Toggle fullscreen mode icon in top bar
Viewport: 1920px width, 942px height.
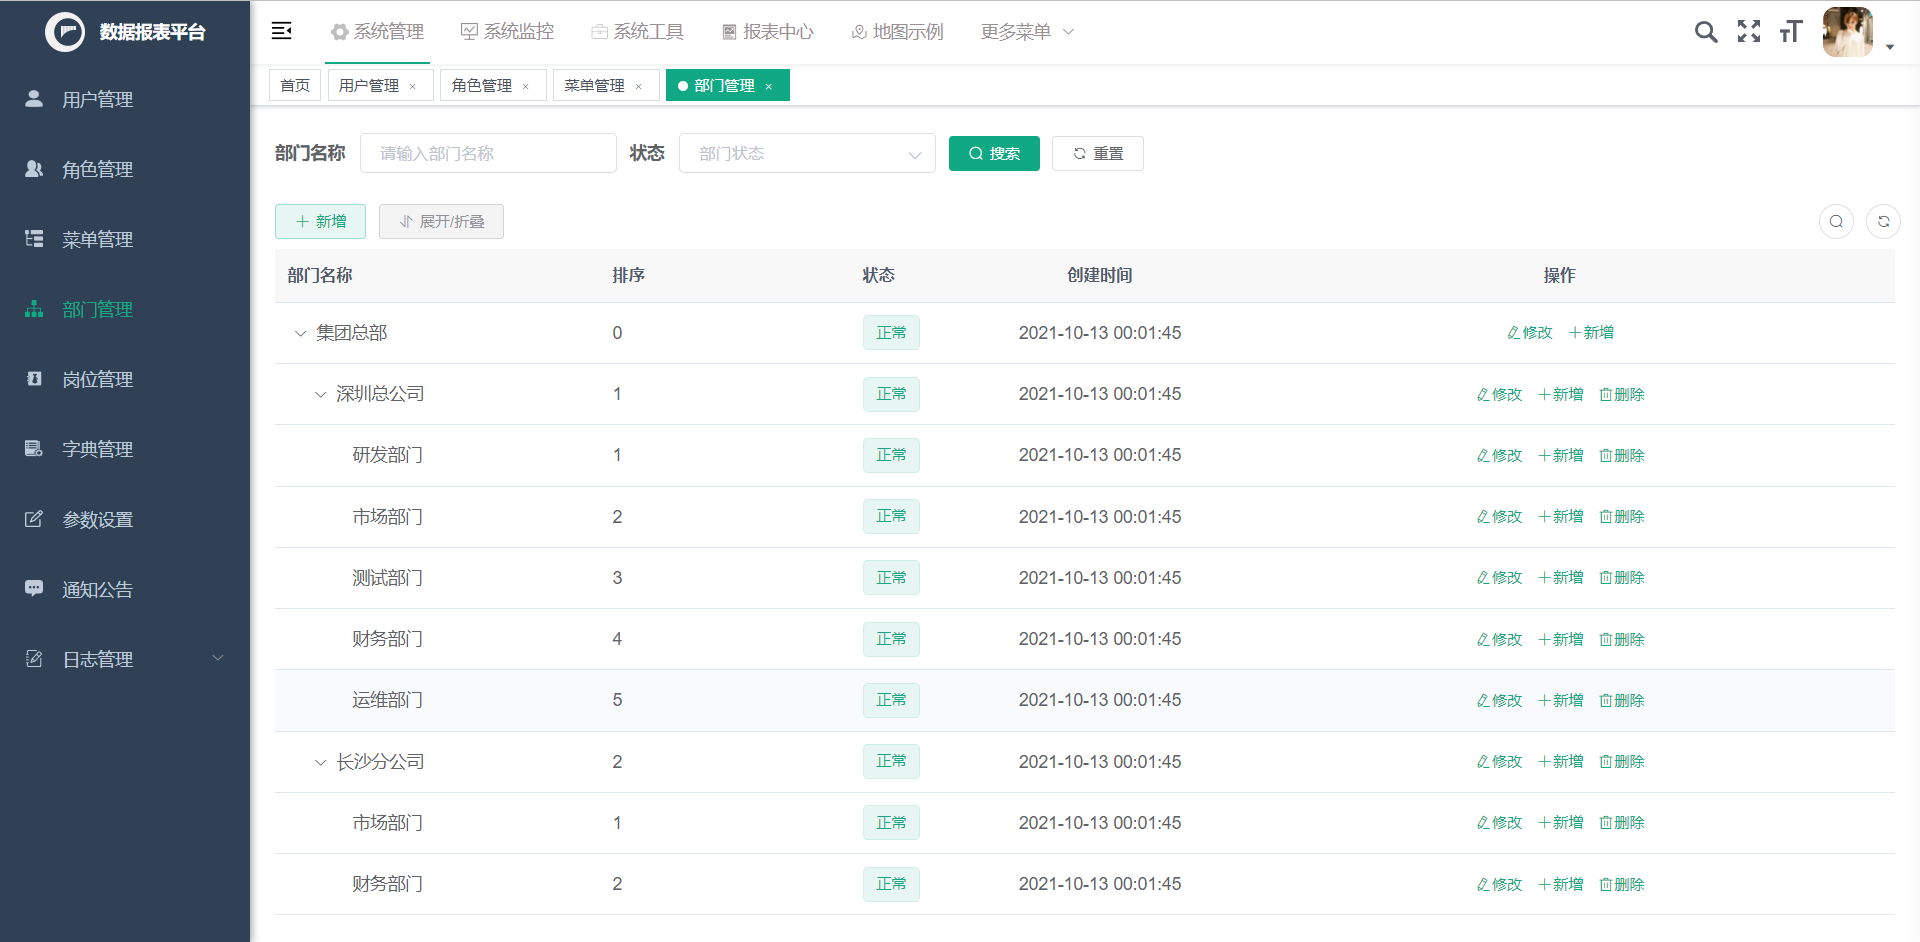pos(1749,31)
